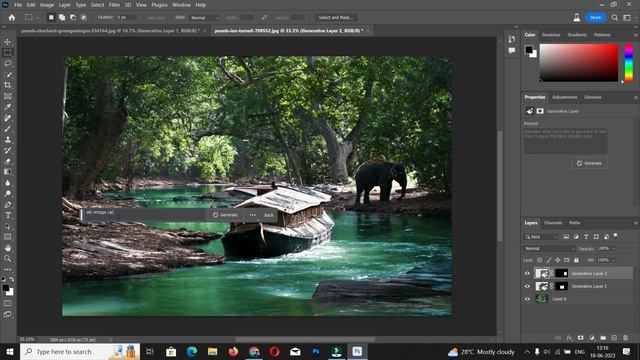Screen dimensions: 640x360
Task: Open the Comments panel icon
Action: (511, 51)
